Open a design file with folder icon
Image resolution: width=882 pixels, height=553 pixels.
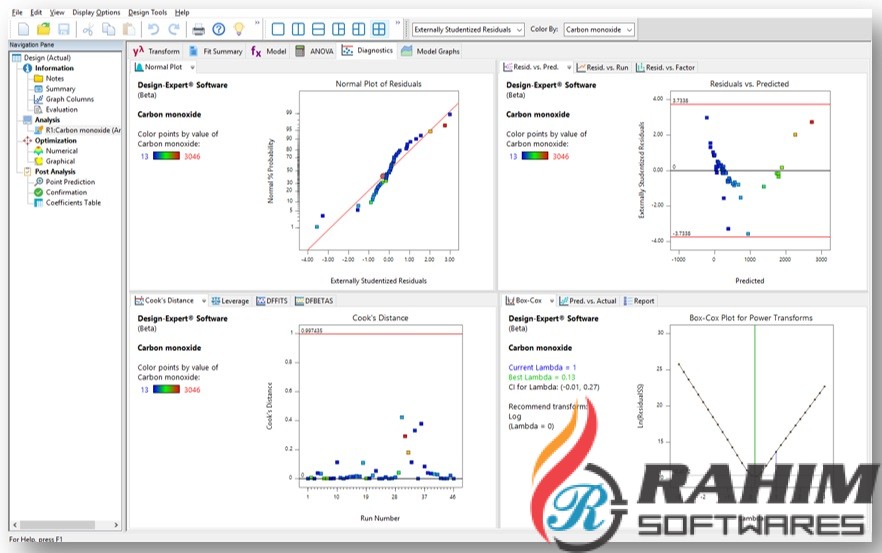coord(43,29)
